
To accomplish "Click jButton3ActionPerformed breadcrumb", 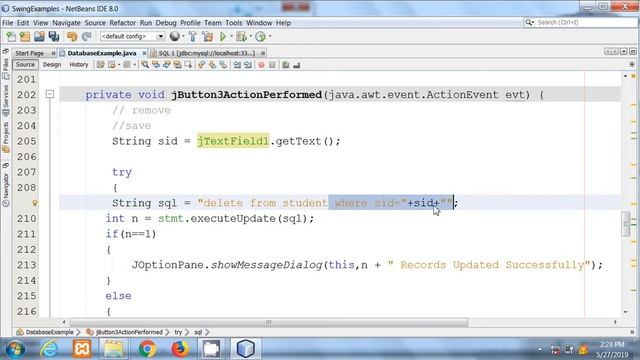I will pos(129,332).
